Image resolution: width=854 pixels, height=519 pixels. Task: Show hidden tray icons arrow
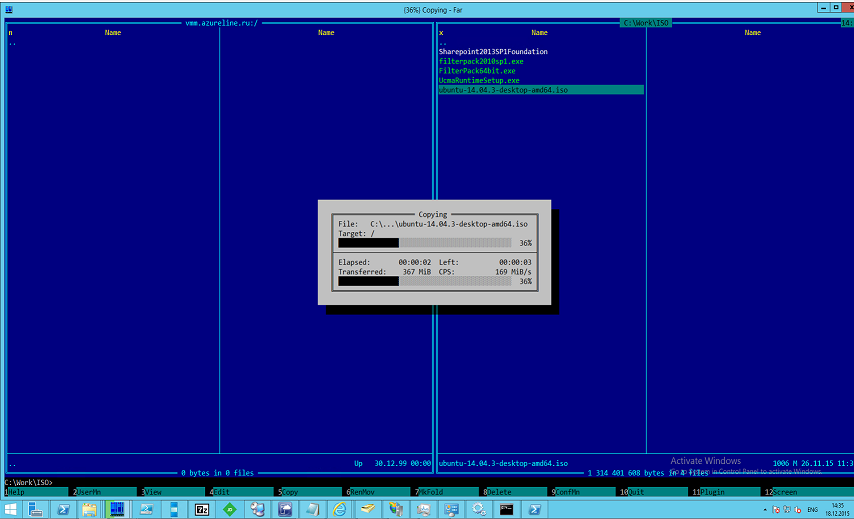765,510
